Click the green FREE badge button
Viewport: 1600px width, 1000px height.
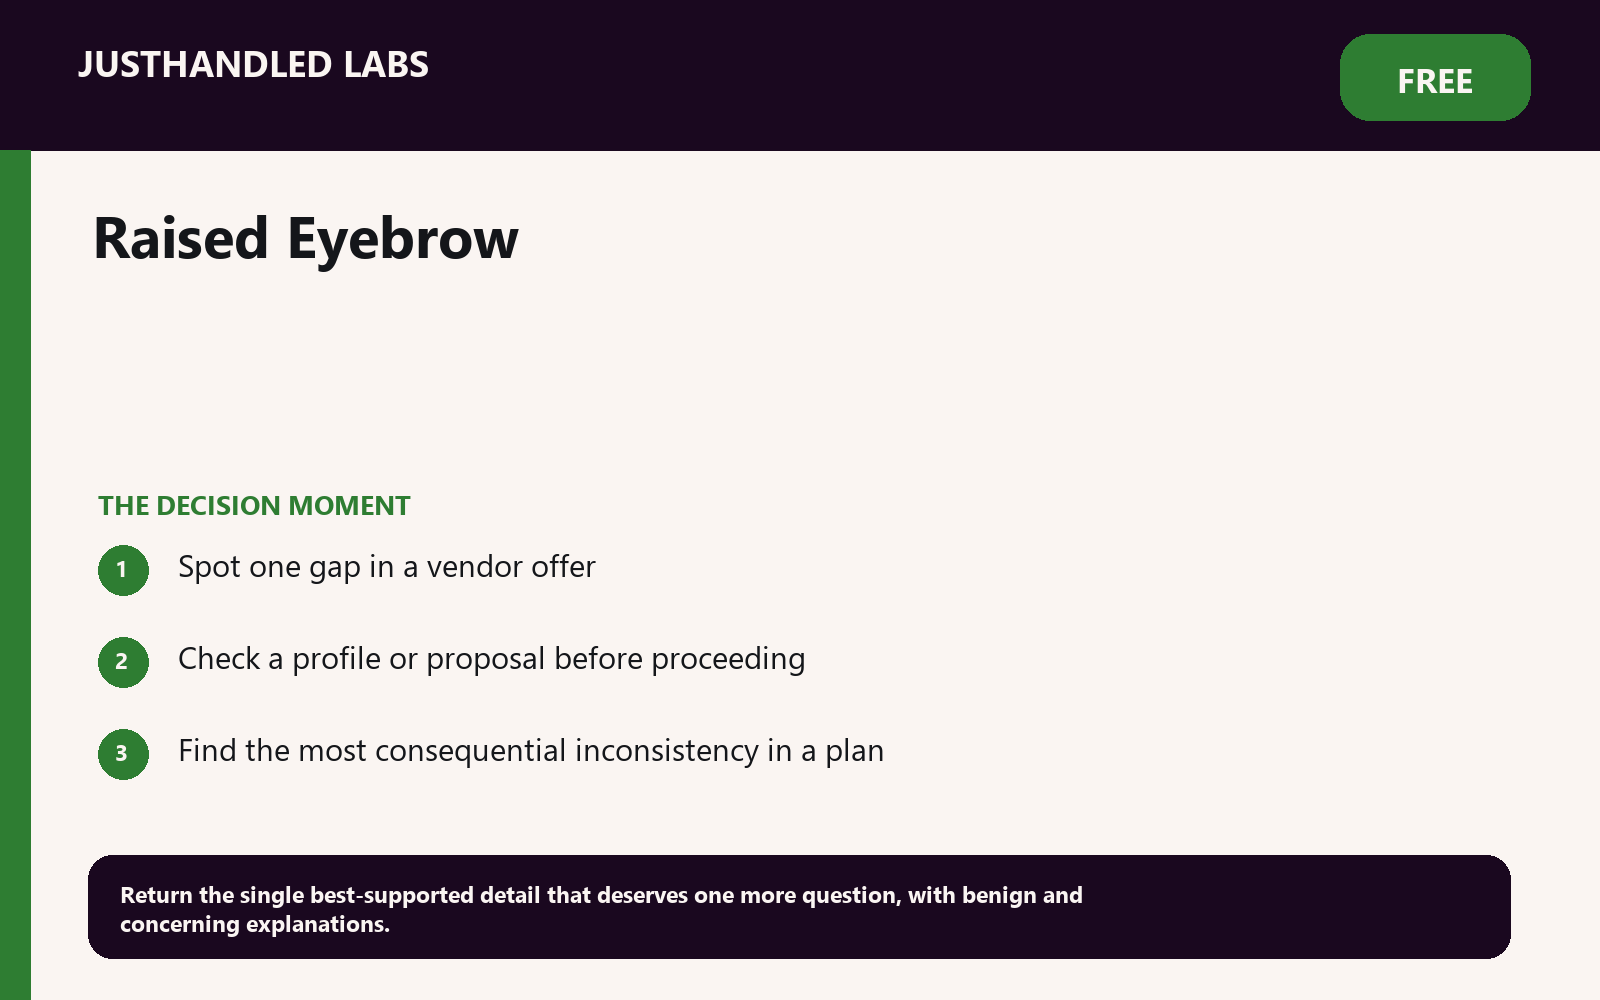coord(1435,78)
